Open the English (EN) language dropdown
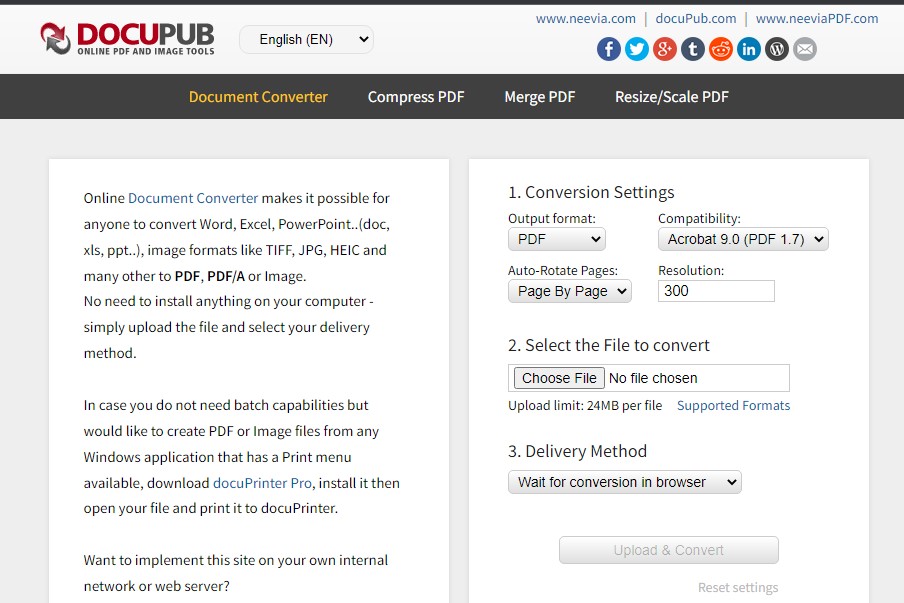The image size is (904, 603). point(306,39)
